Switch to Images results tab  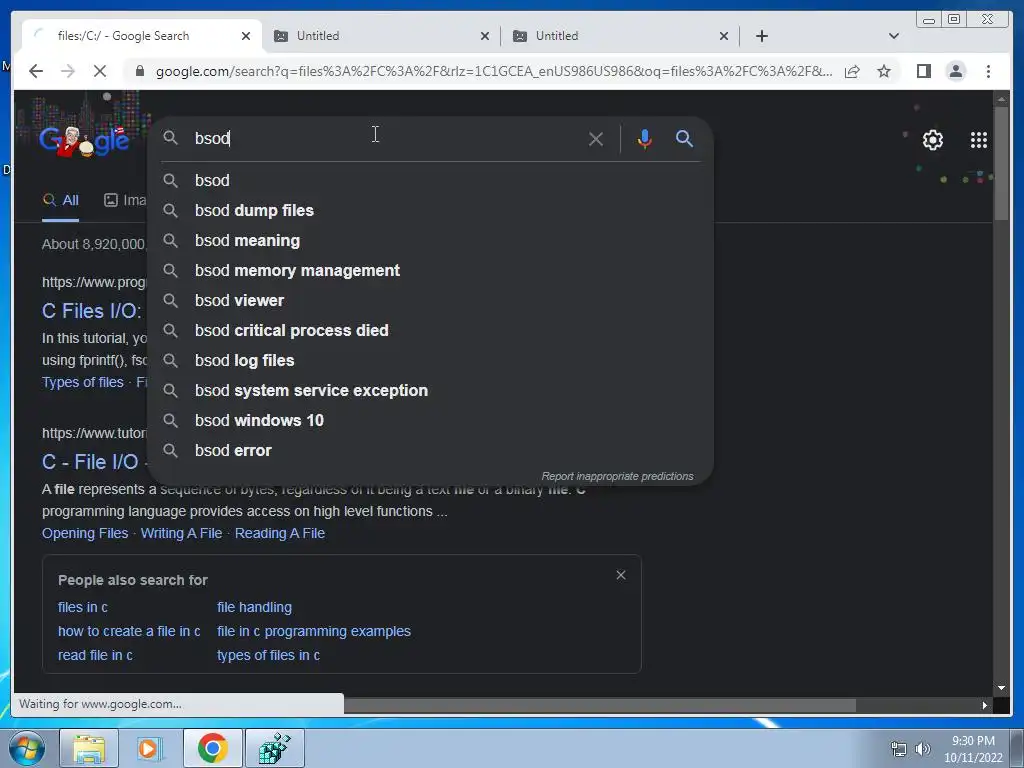(125, 200)
